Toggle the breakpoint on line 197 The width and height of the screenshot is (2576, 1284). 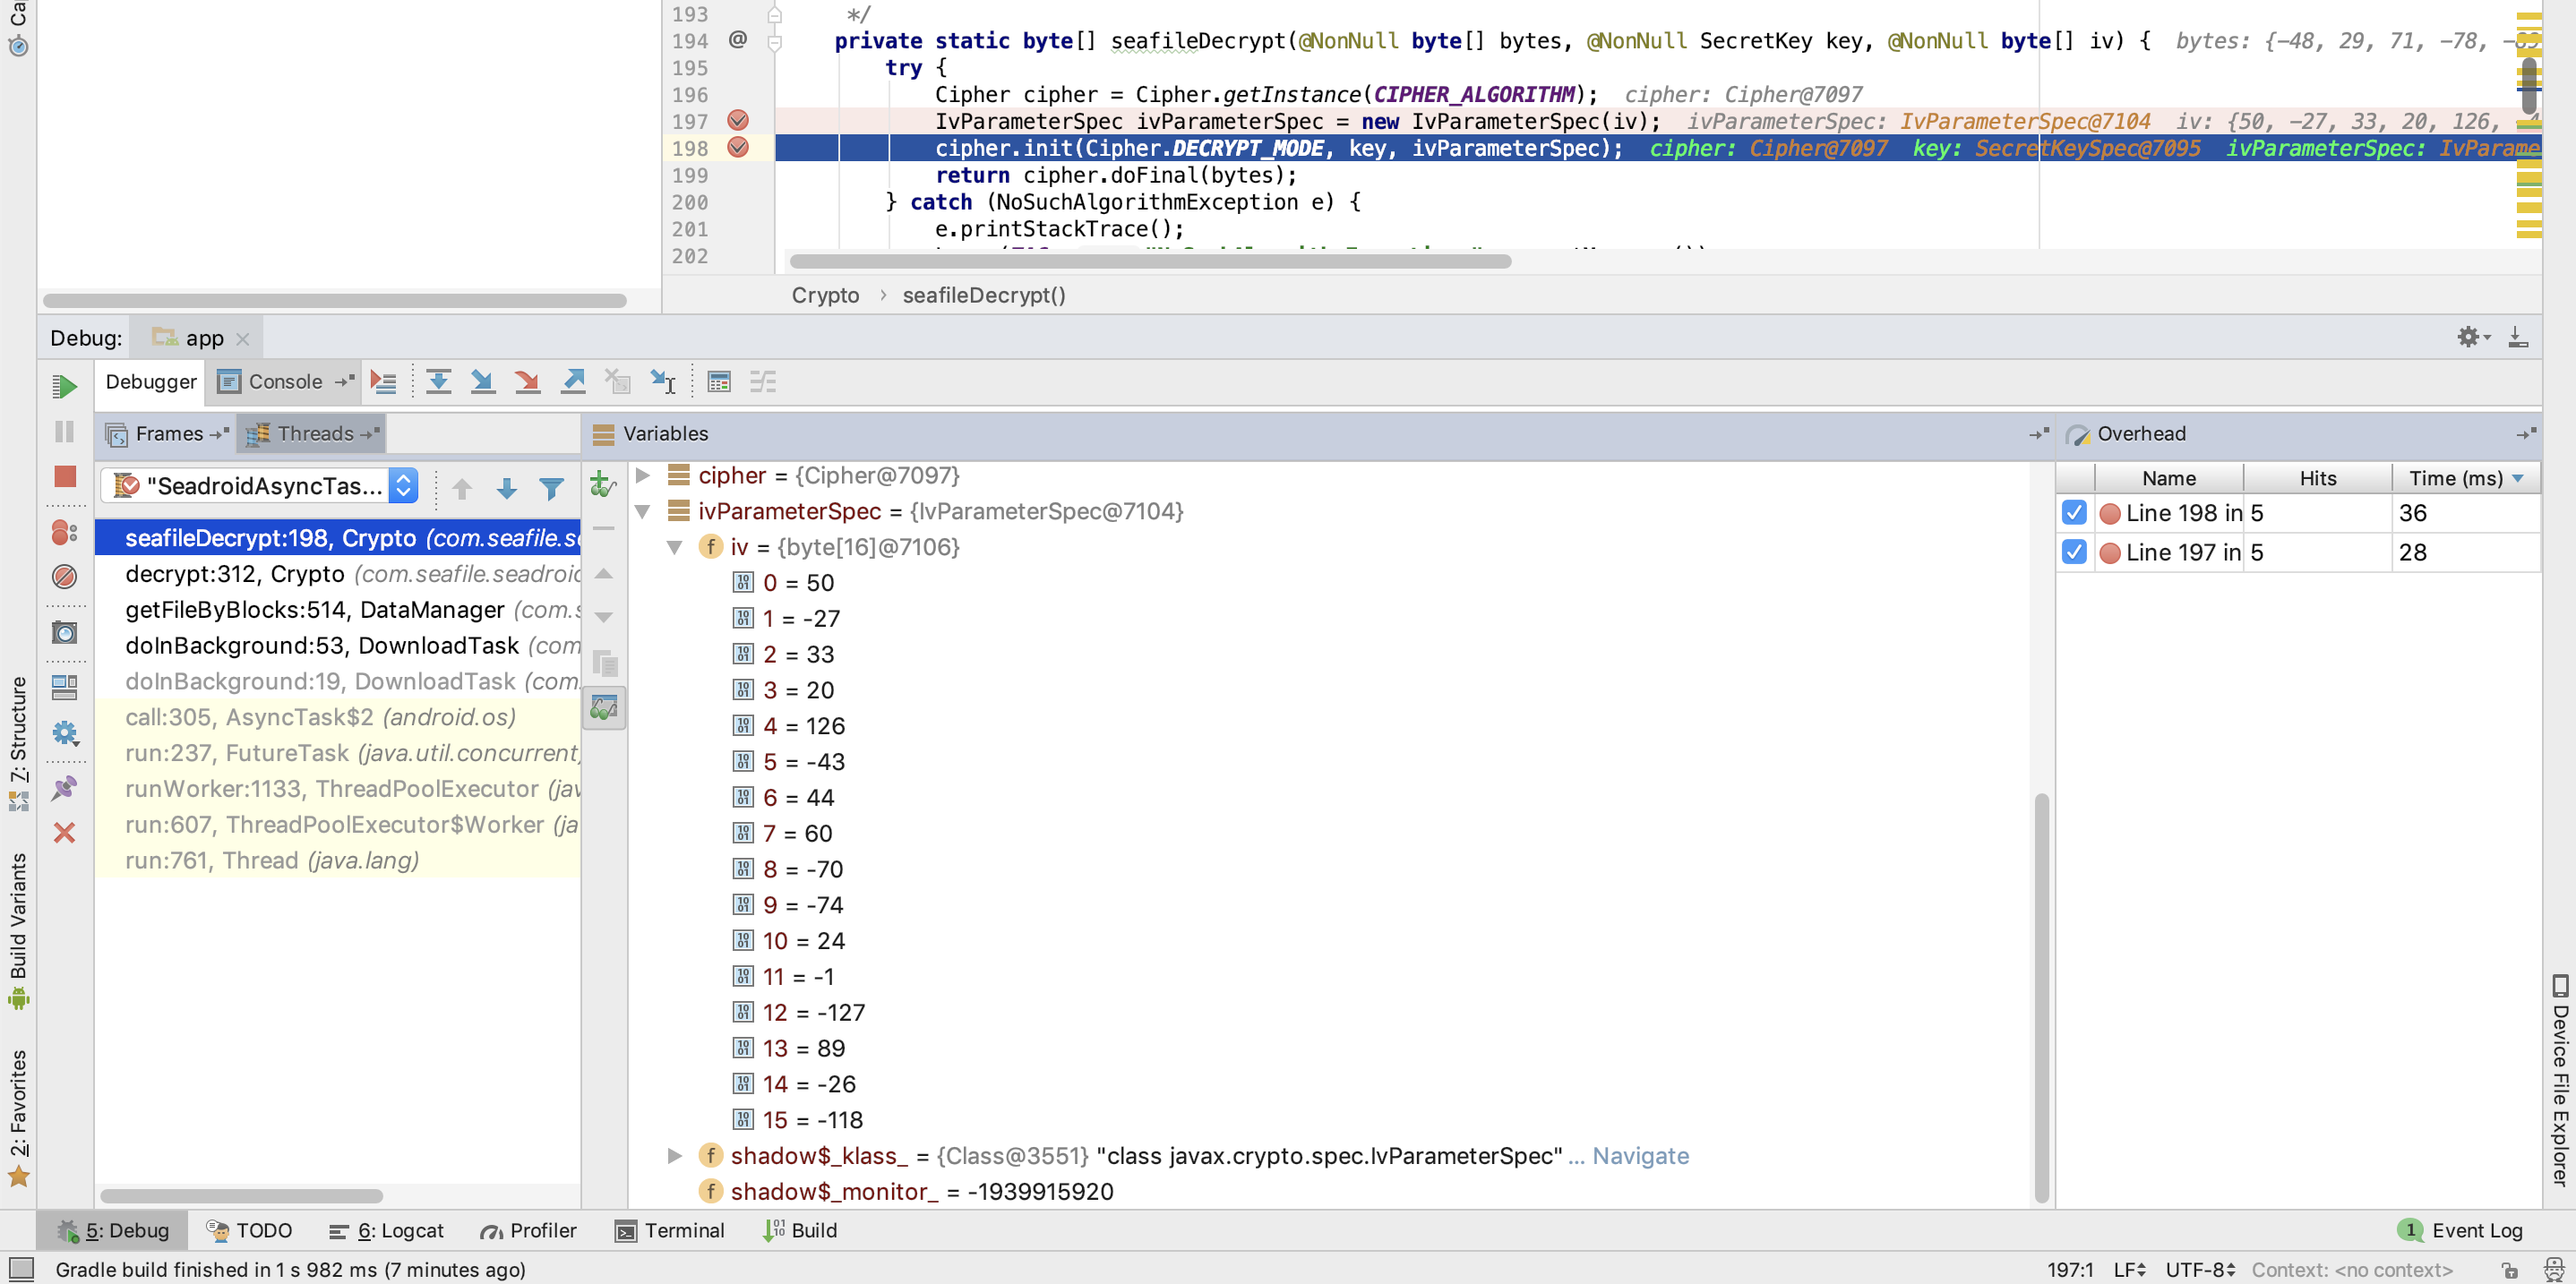tap(738, 121)
